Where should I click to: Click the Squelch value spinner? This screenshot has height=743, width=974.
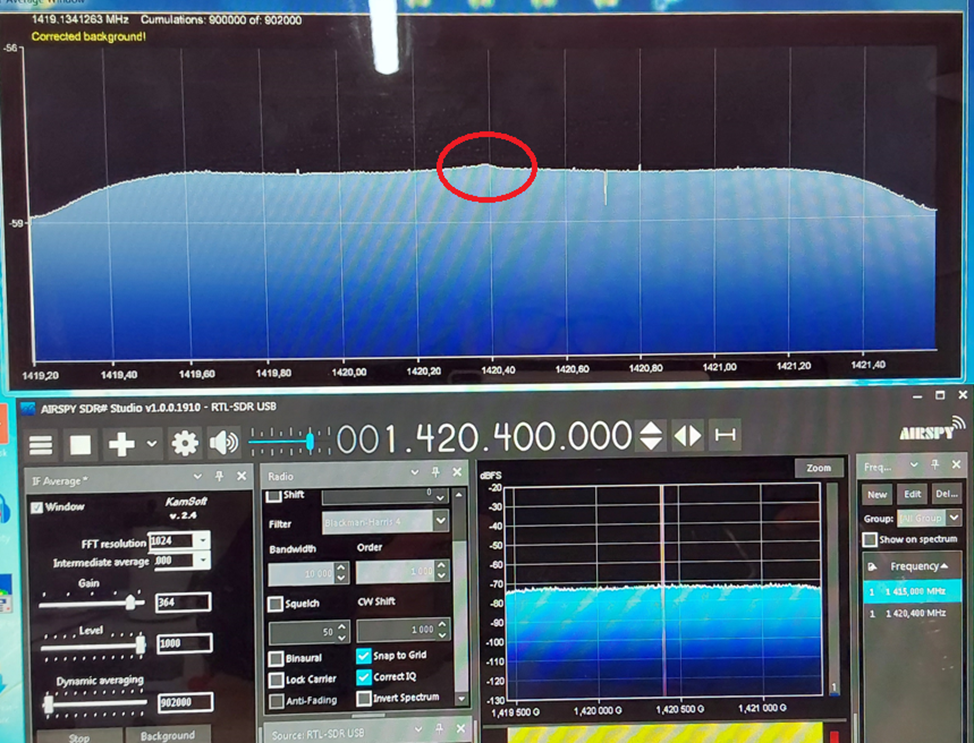[342, 632]
